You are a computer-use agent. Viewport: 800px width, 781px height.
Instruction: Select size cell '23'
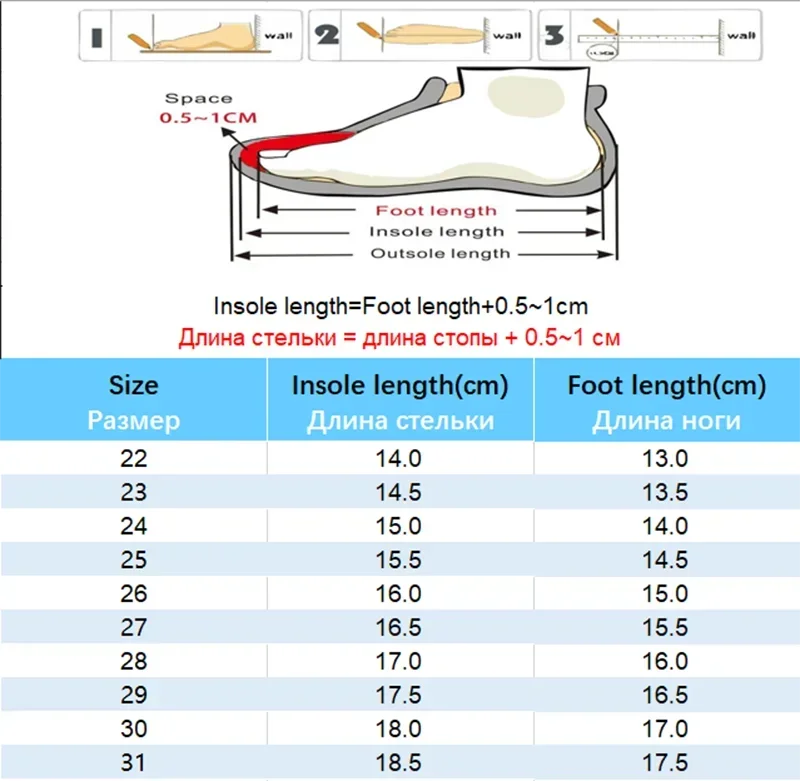(134, 492)
